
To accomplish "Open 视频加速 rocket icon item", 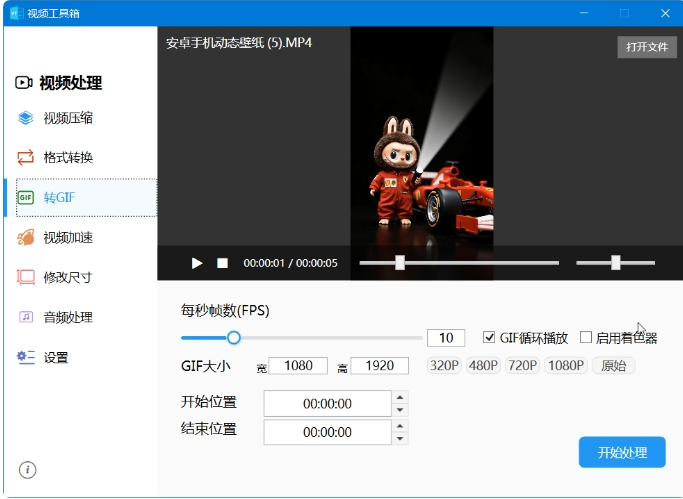I will [x=25, y=238].
